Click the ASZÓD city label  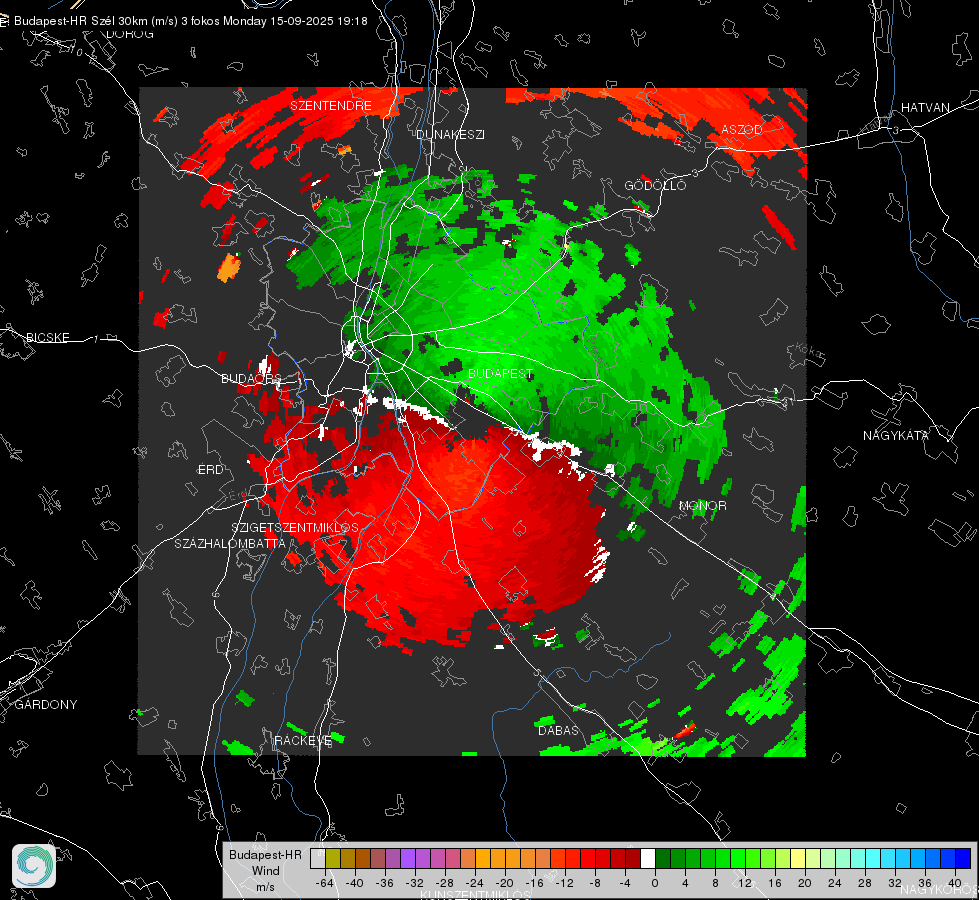tap(742, 129)
